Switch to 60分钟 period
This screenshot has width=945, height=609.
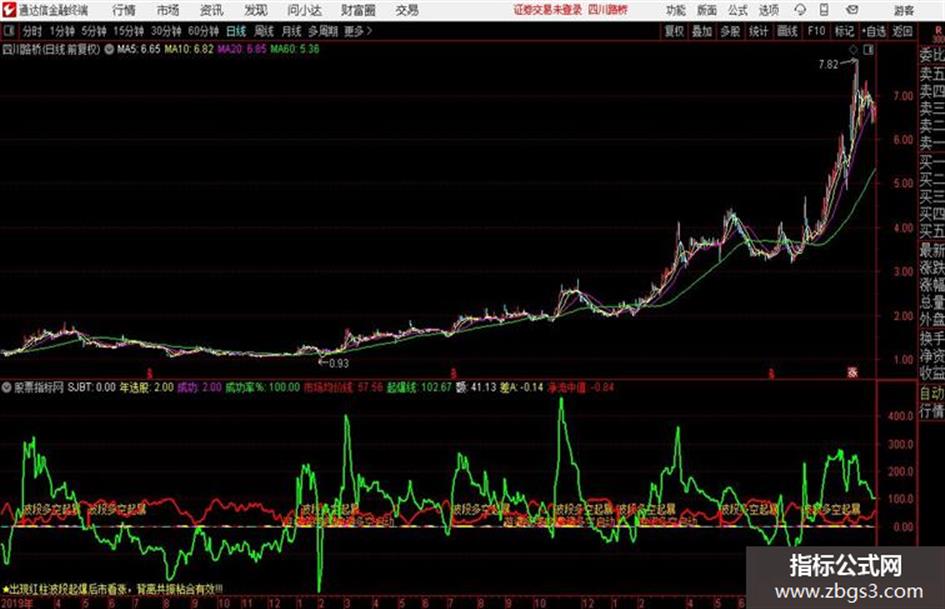point(203,31)
